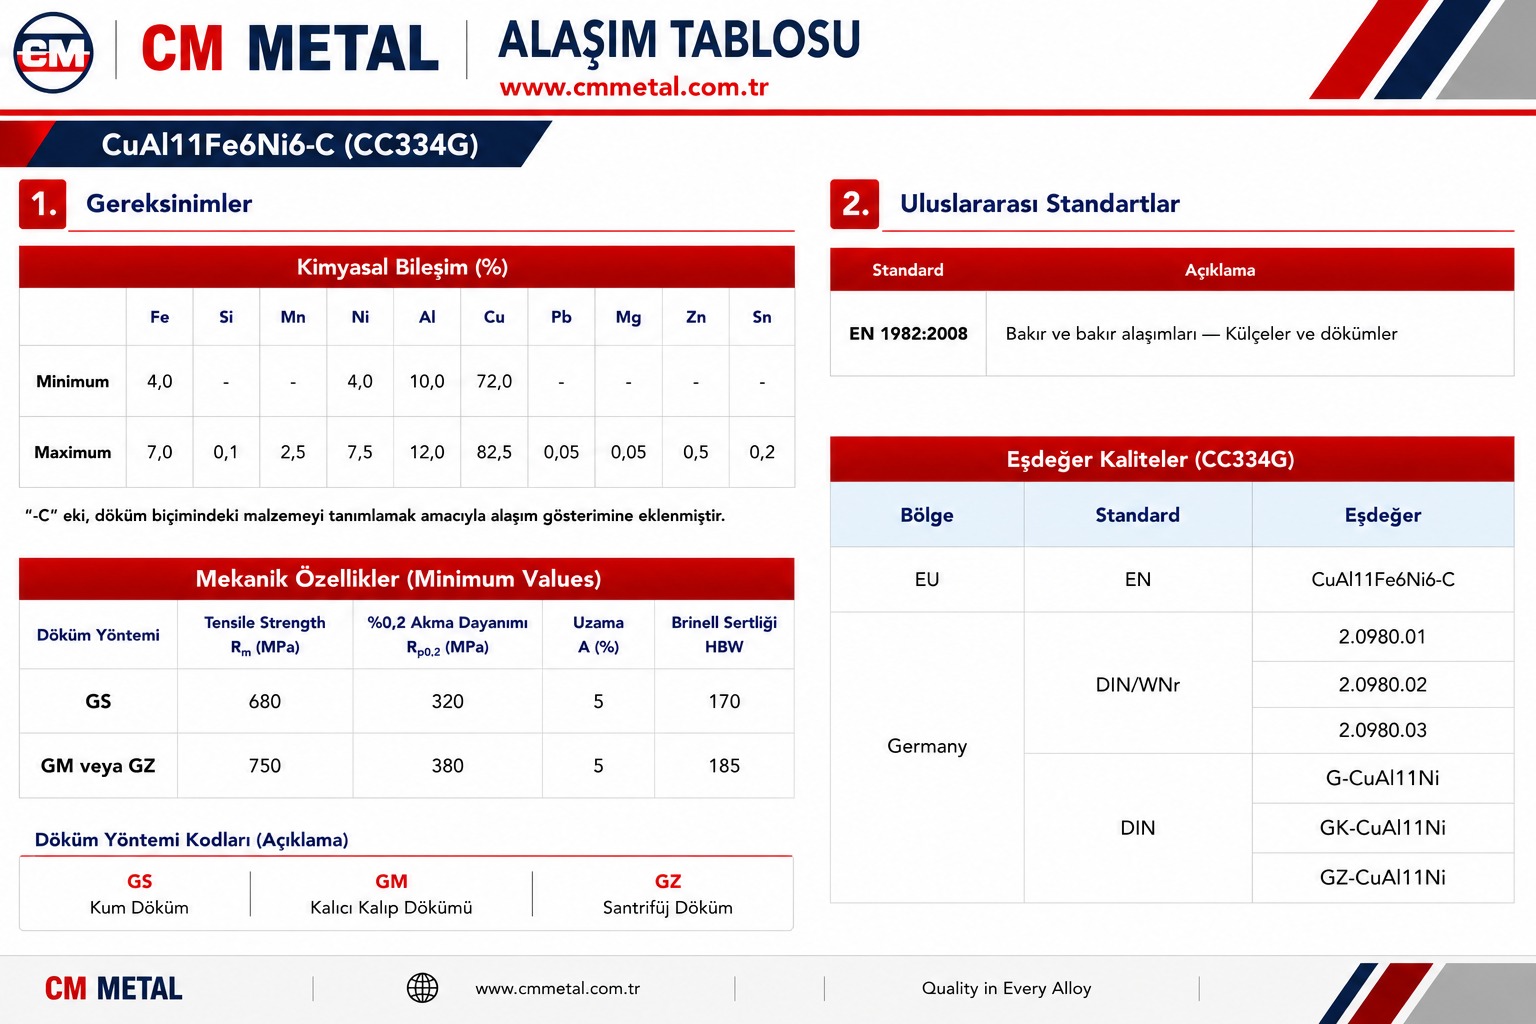Screen dimensions: 1536x1024
Task: Click the Cu minimum value 72,0
Action: coord(494,382)
